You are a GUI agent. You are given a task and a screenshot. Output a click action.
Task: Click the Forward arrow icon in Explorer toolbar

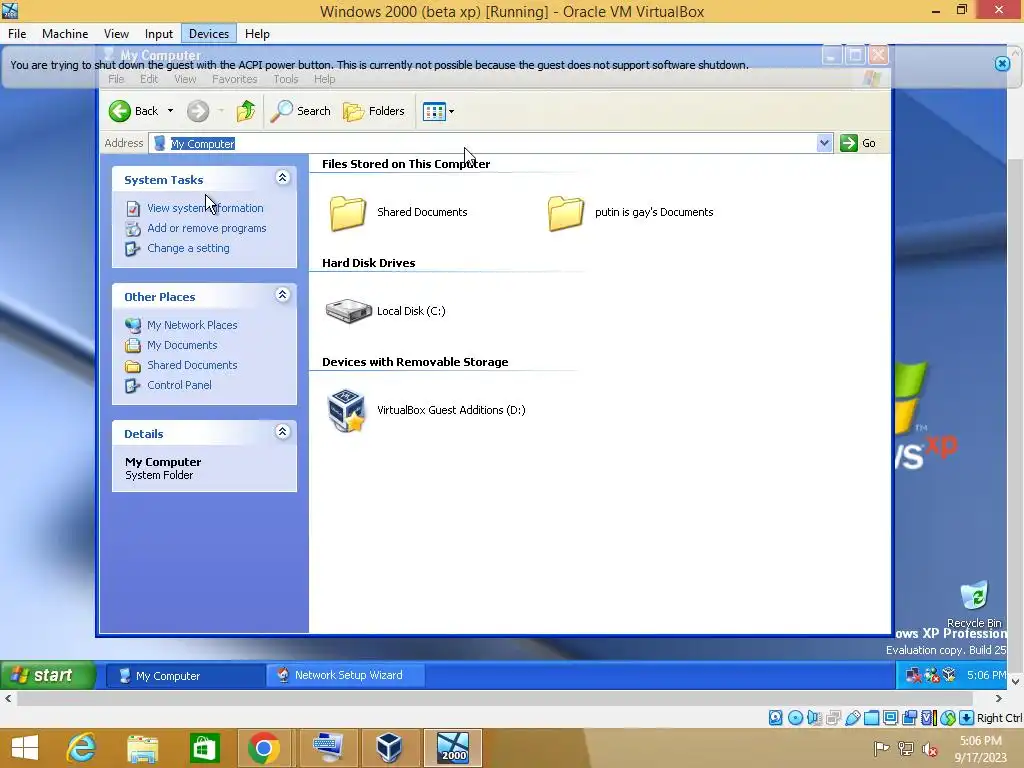click(198, 111)
